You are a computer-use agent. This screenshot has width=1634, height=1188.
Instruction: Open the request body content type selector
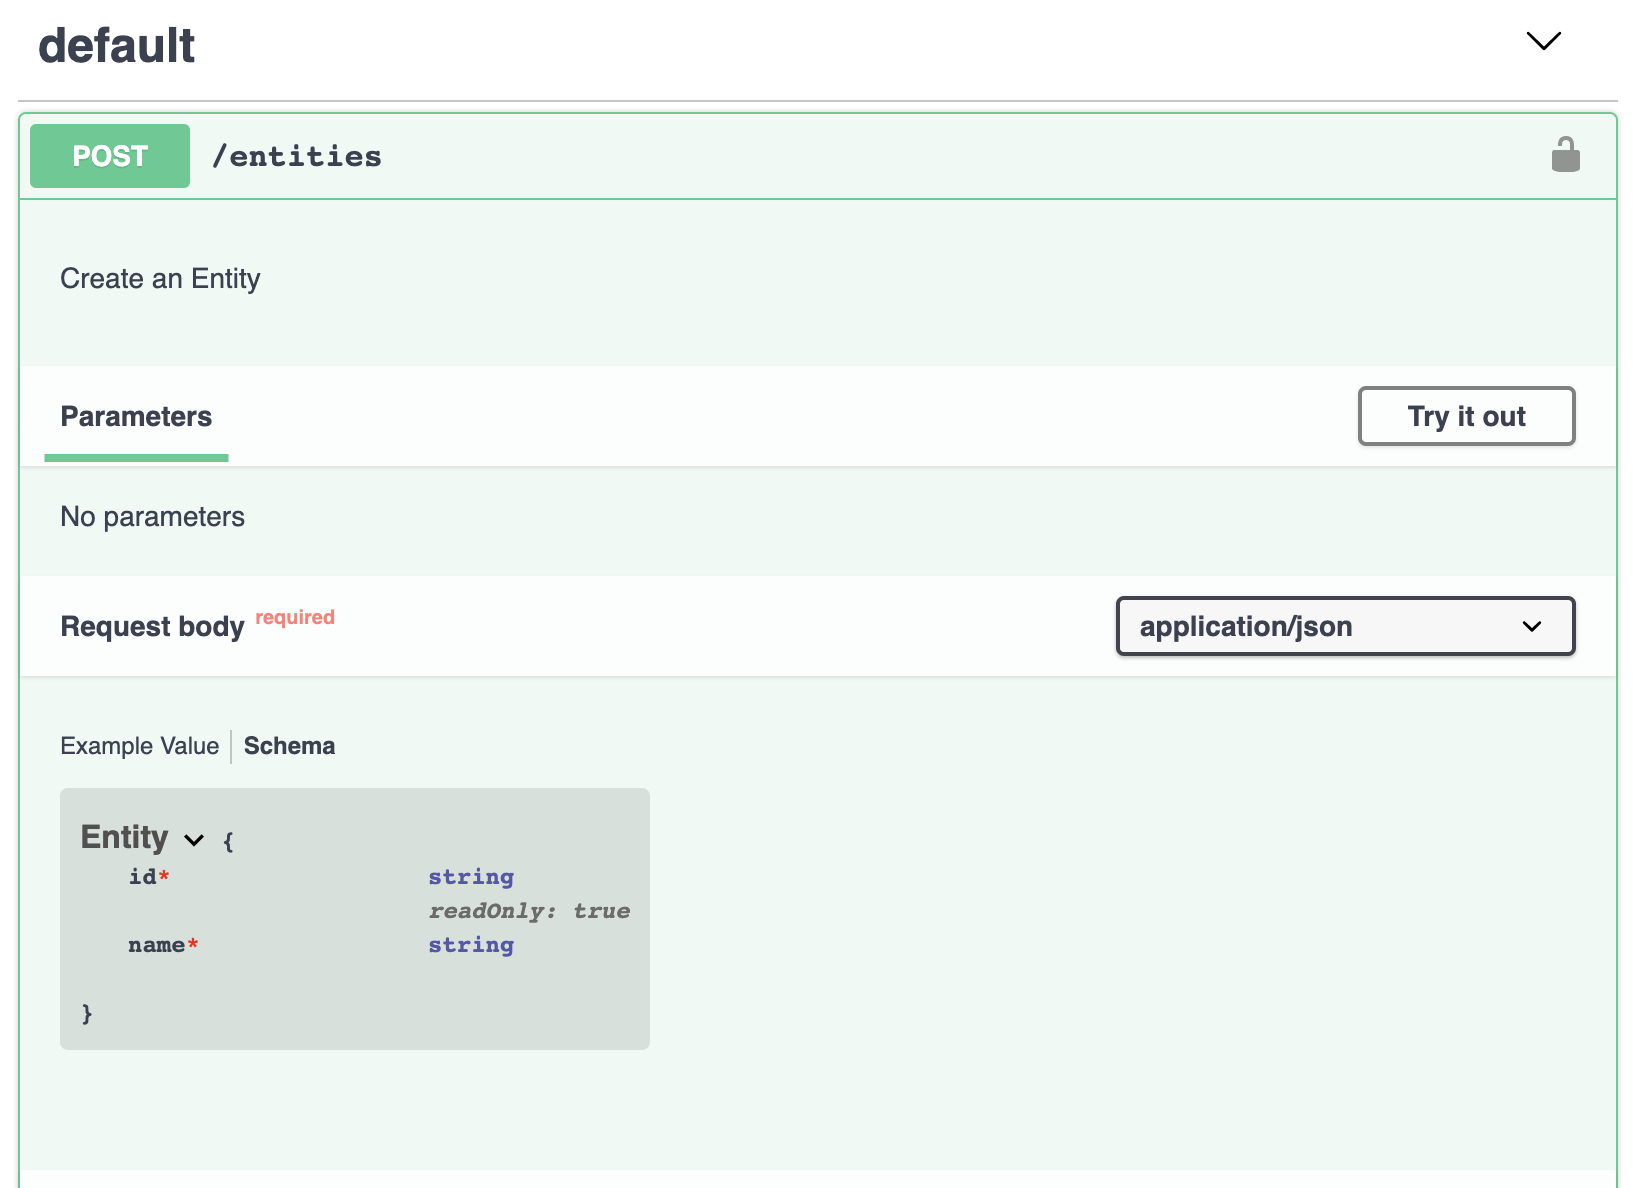[x=1344, y=627]
